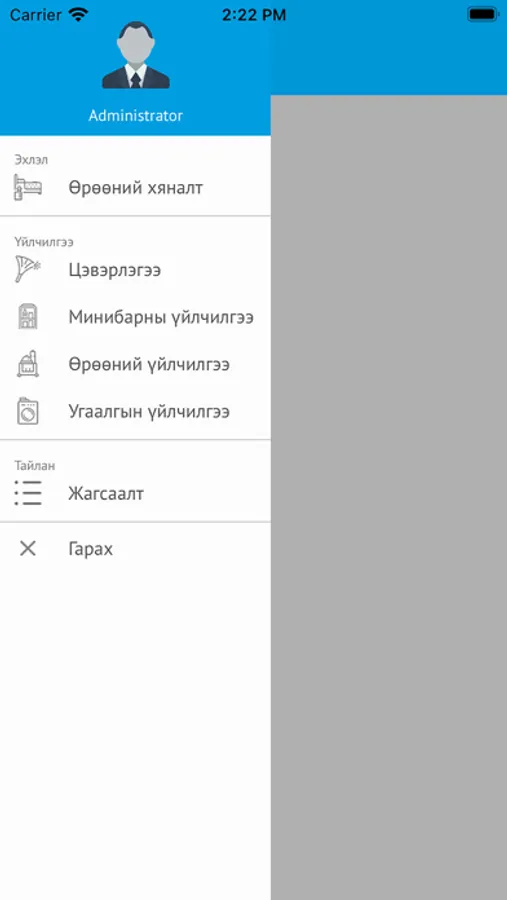Open the Жагсаалт report list
This screenshot has height=900, width=507.
[x=135, y=494]
